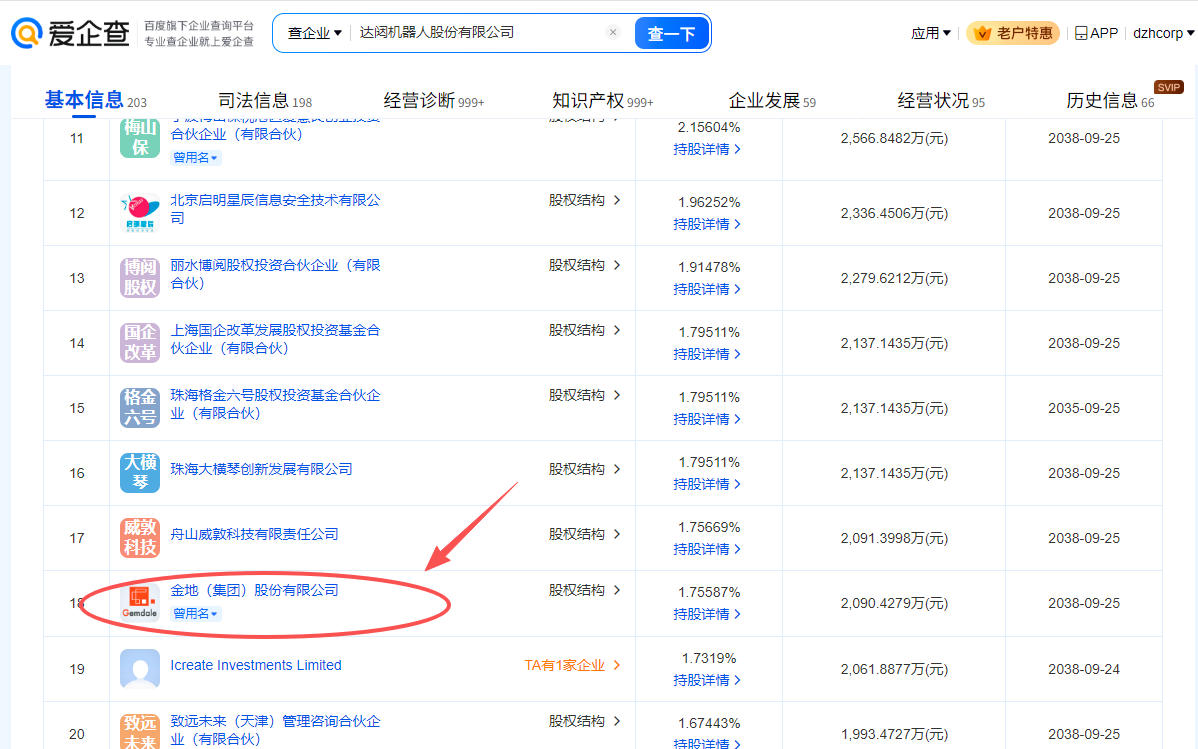
Task: Open the Aiqicha logo homepage
Action: (x=70, y=33)
